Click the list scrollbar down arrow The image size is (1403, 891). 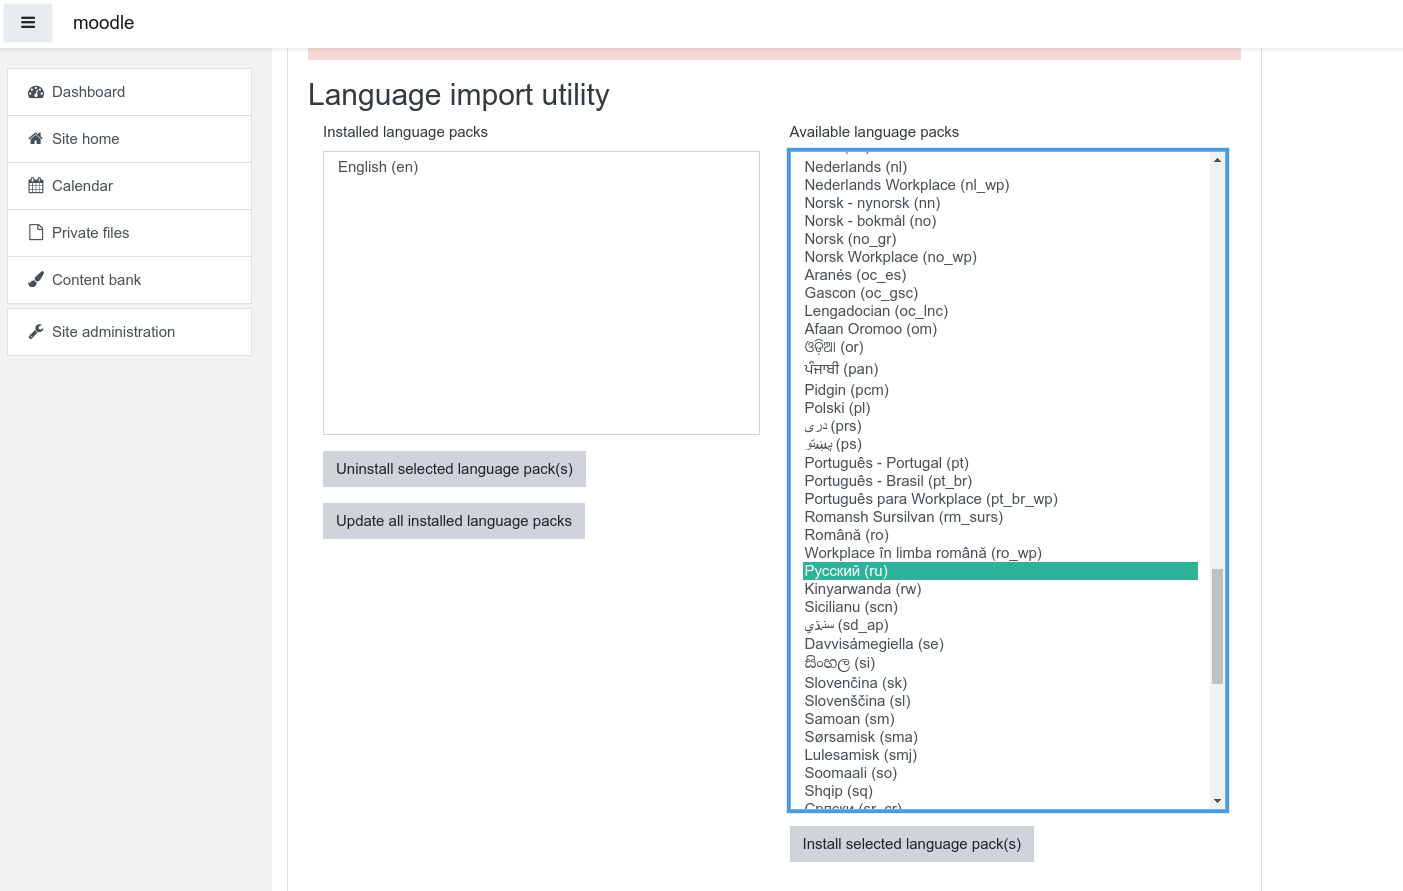(x=1217, y=801)
